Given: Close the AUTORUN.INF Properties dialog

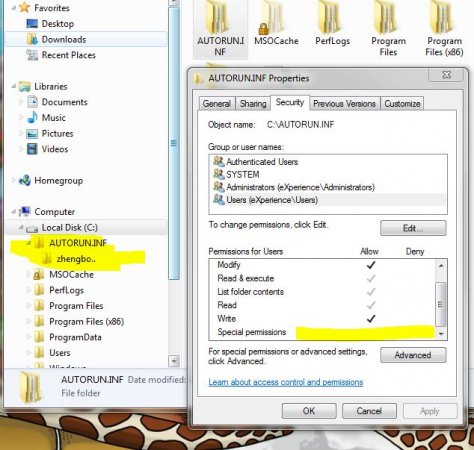Looking at the screenshot, I should point(446,75).
